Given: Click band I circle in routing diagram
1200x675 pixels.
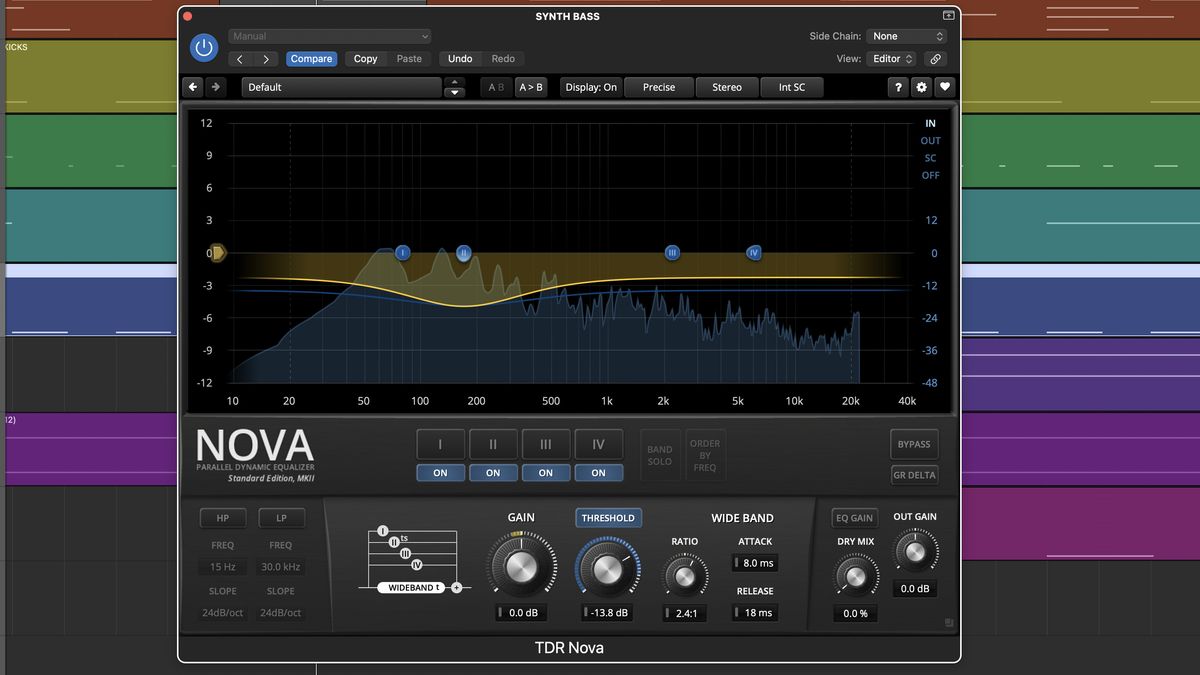Looking at the screenshot, I should [x=383, y=531].
